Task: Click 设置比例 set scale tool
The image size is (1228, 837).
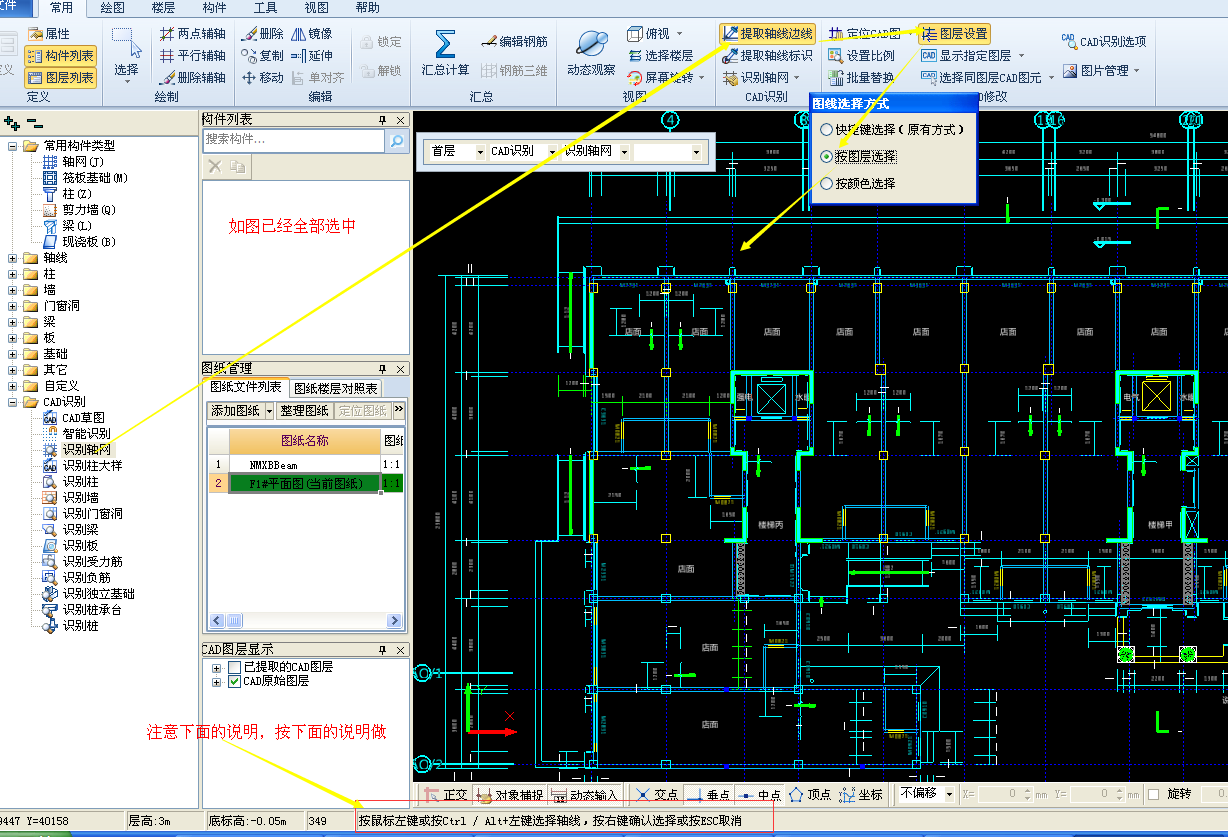Action: tap(862, 56)
